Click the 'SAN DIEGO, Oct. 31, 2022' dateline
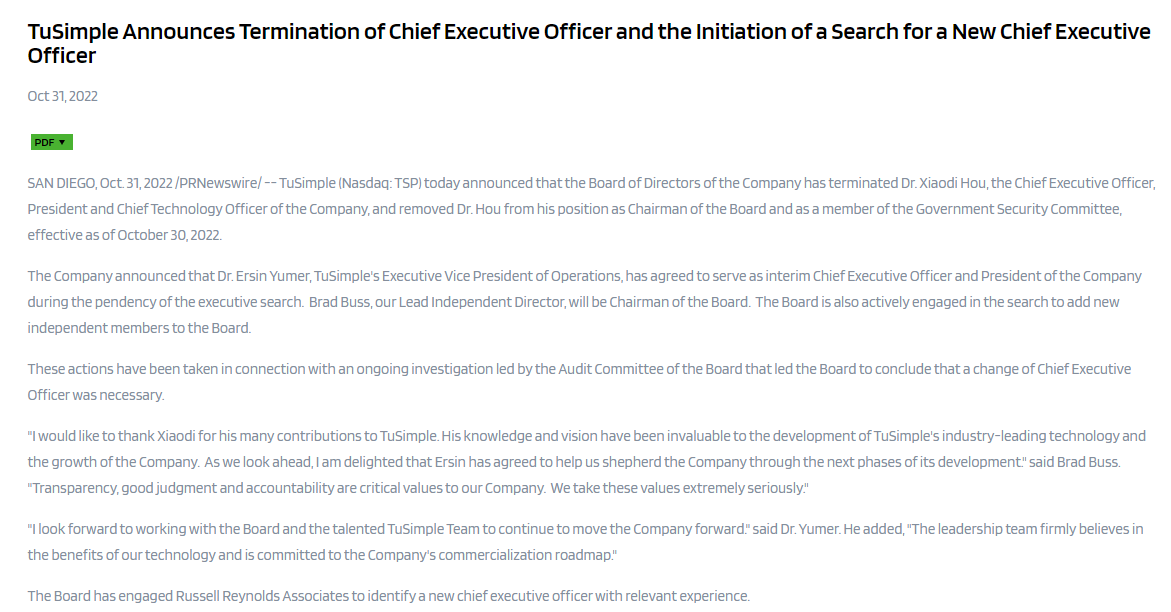The height and width of the screenshot is (612, 1171). [99, 183]
